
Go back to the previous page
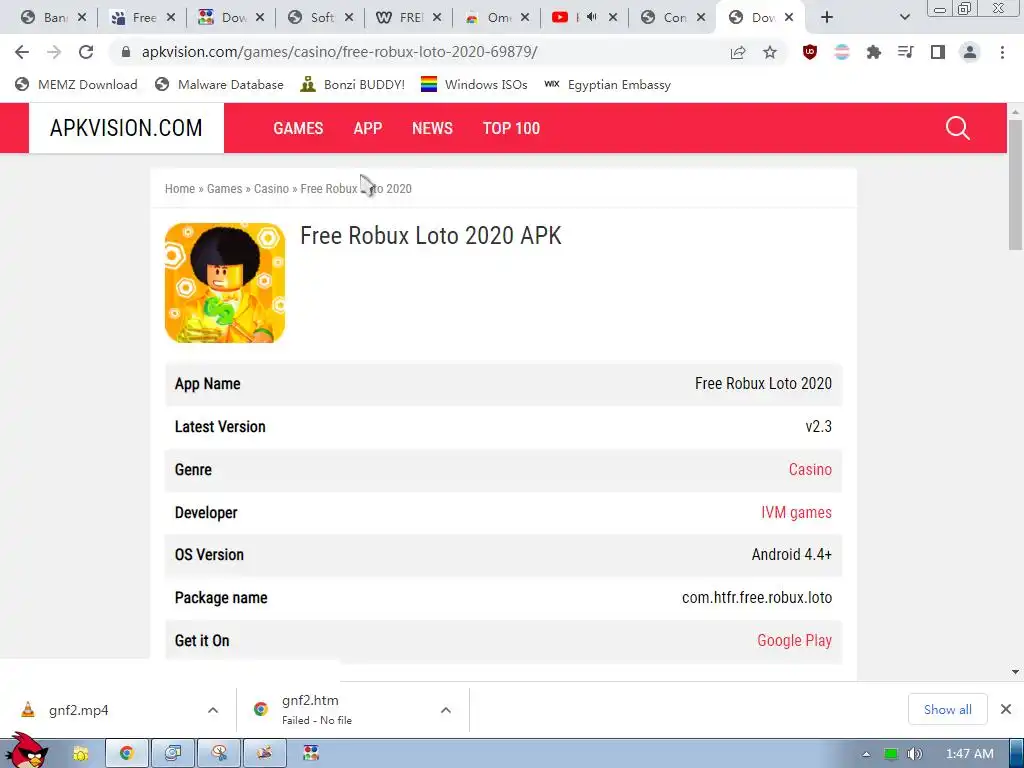pos(22,52)
